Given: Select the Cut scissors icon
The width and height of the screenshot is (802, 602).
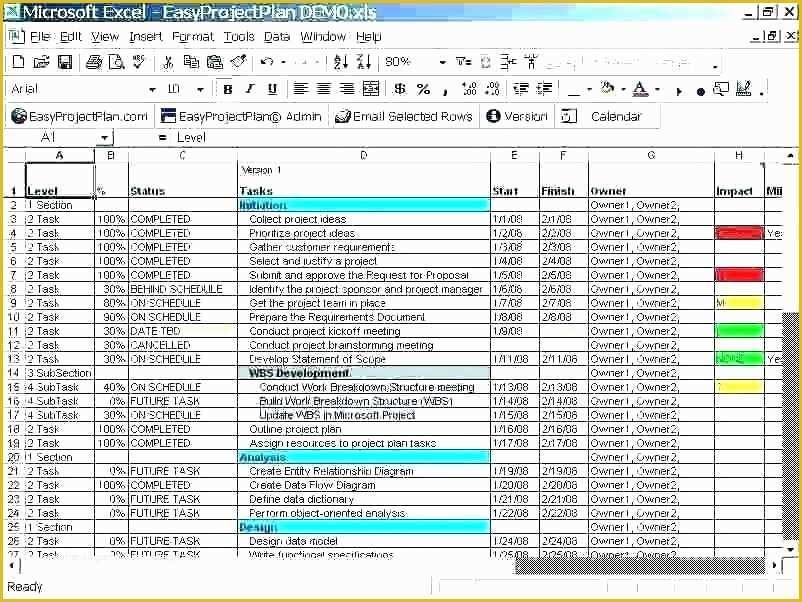Looking at the screenshot, I should click(x=168, y=62).
